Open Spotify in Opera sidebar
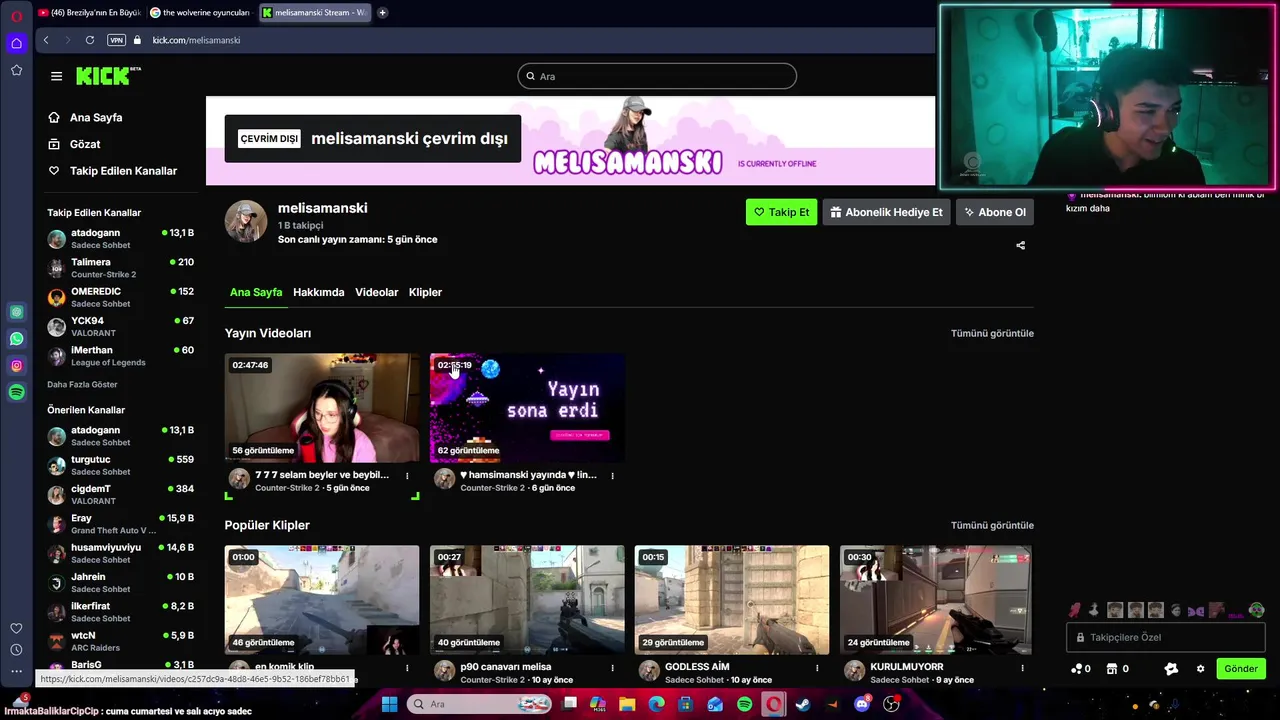This screenshot has width=1280, height=720. tap(16, 393)
